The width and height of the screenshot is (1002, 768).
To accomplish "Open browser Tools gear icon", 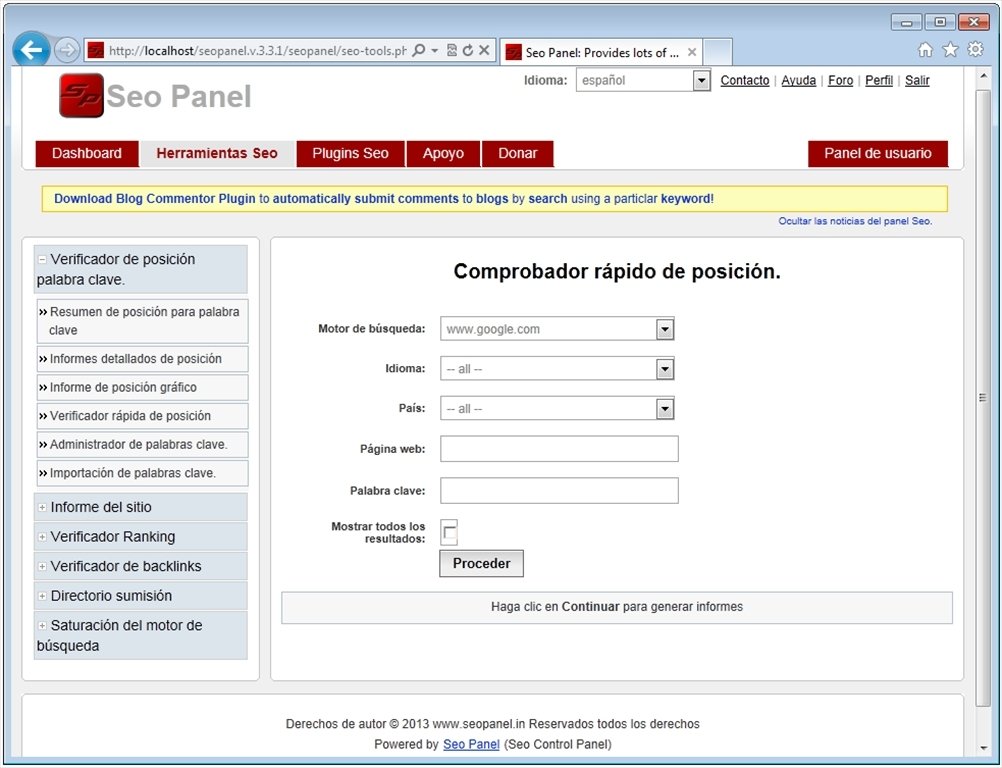I will tap(975, 49).
